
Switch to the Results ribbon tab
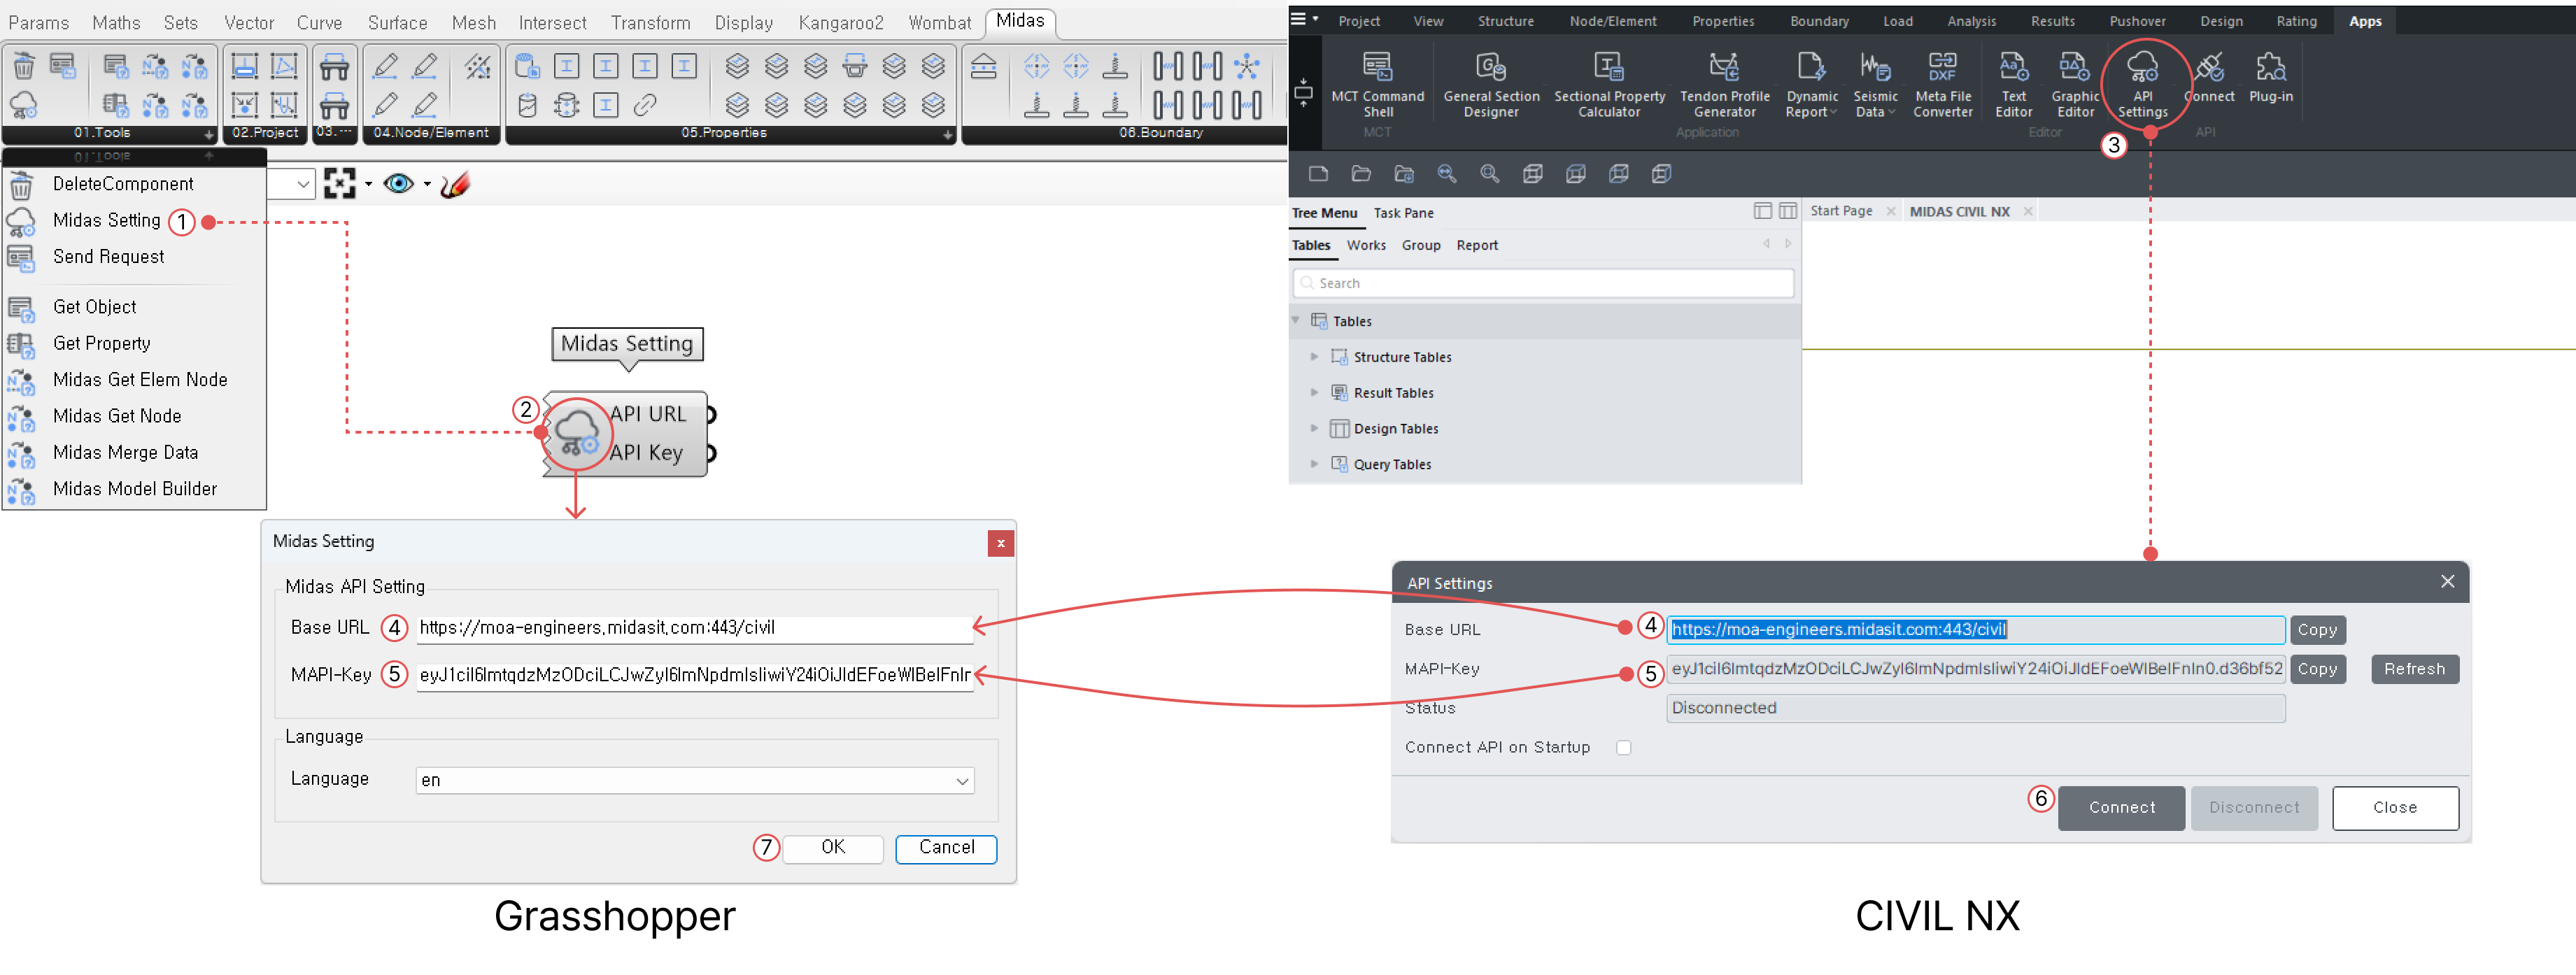tap(2052, 21)
